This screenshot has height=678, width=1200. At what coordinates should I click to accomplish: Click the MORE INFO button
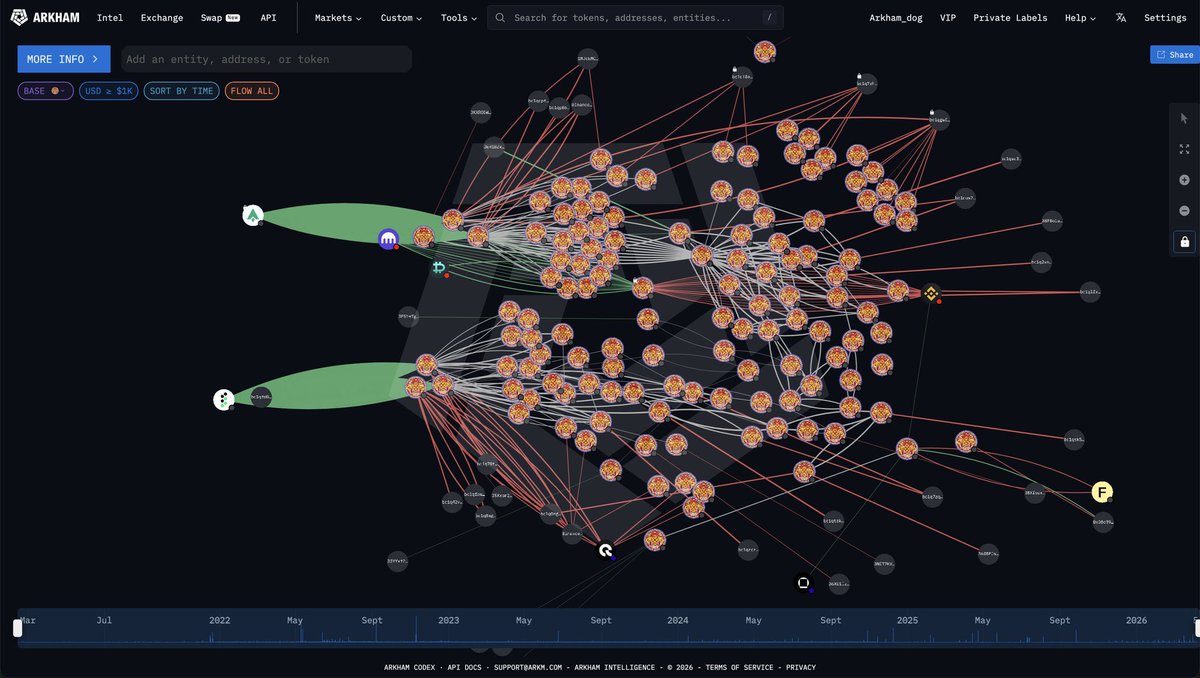(64, 59)
